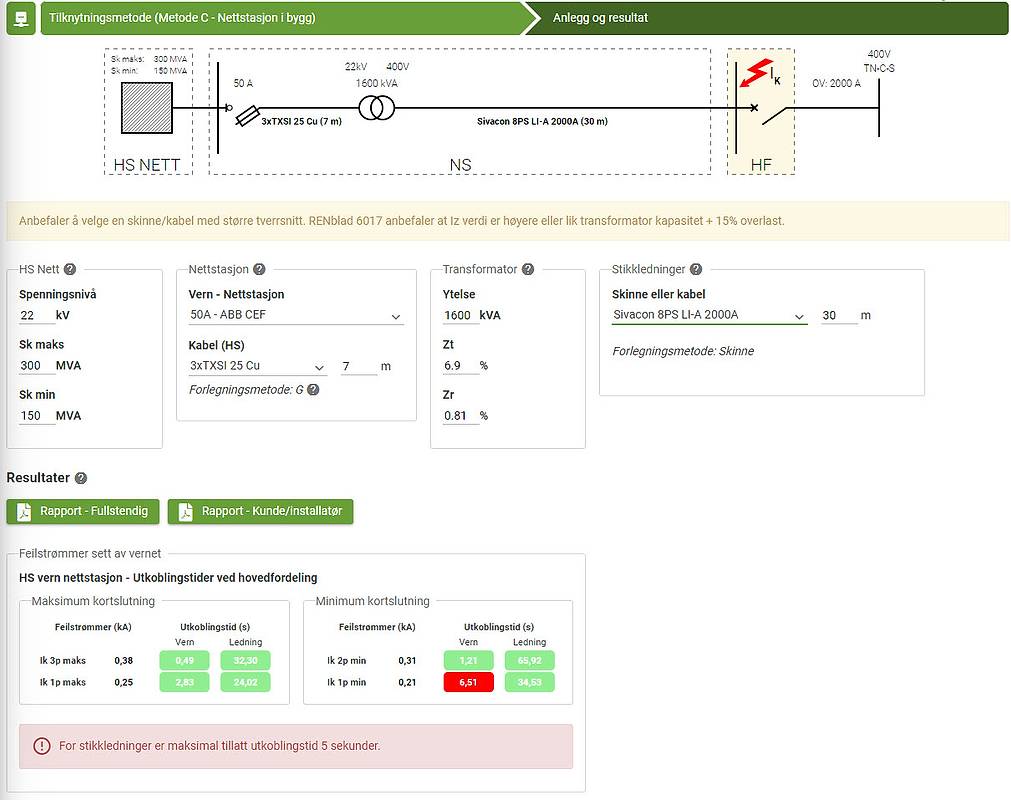Edit Sk maks MVA field

(36, 366)
